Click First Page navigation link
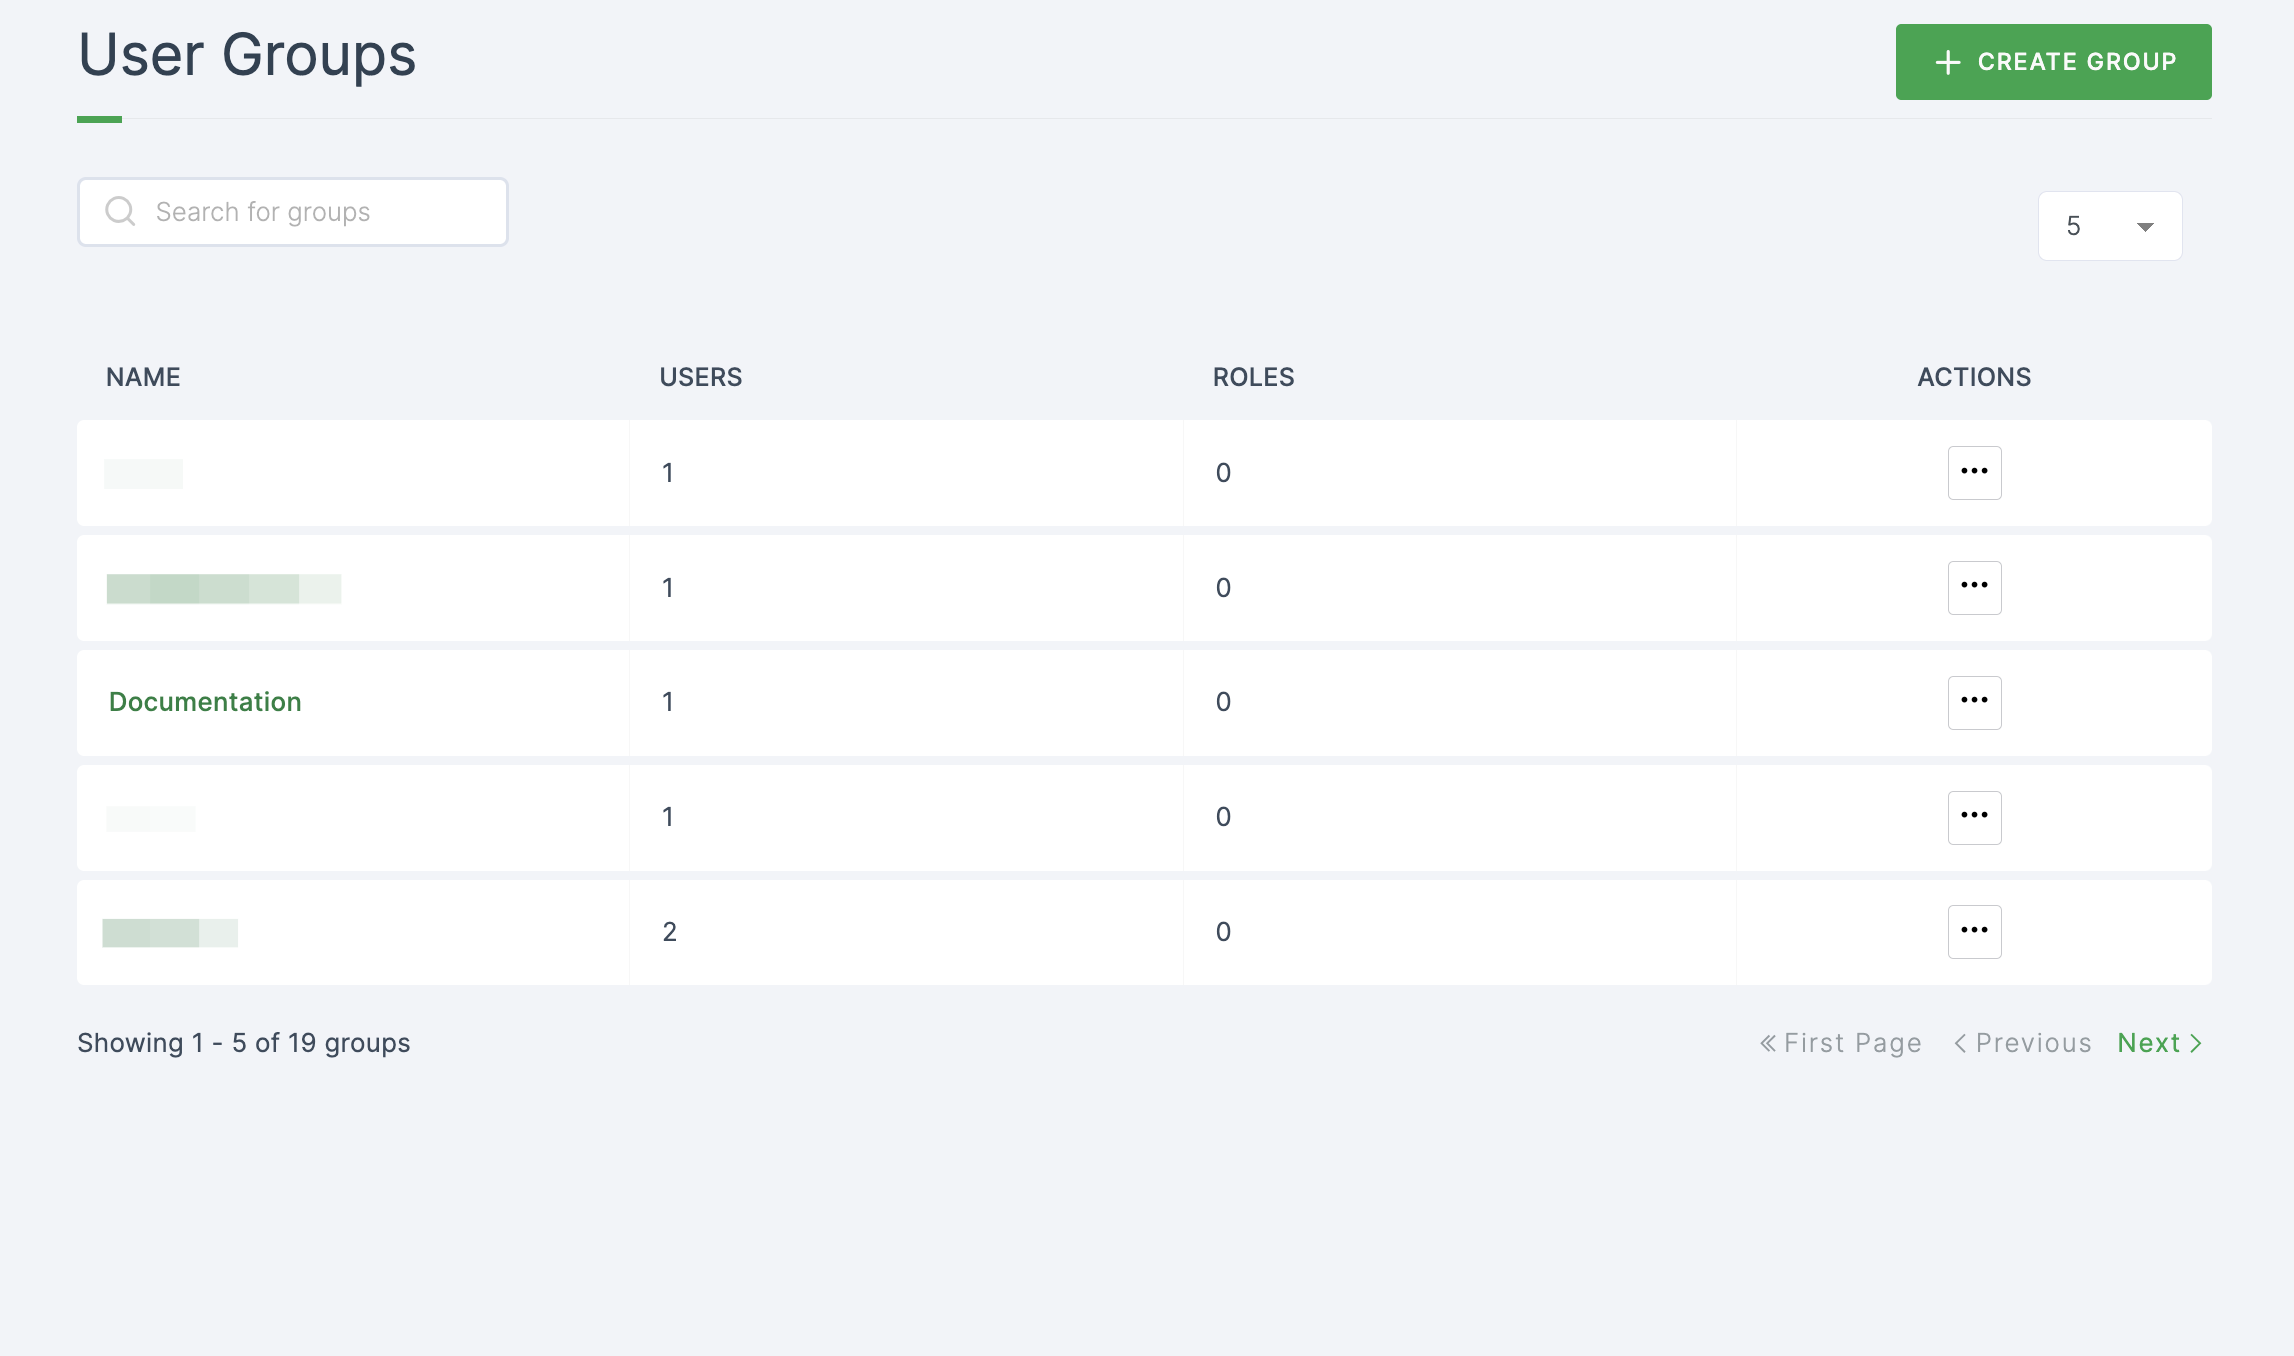The height and width of the screenshot is (1356, 2294). click(1840, 1041)
